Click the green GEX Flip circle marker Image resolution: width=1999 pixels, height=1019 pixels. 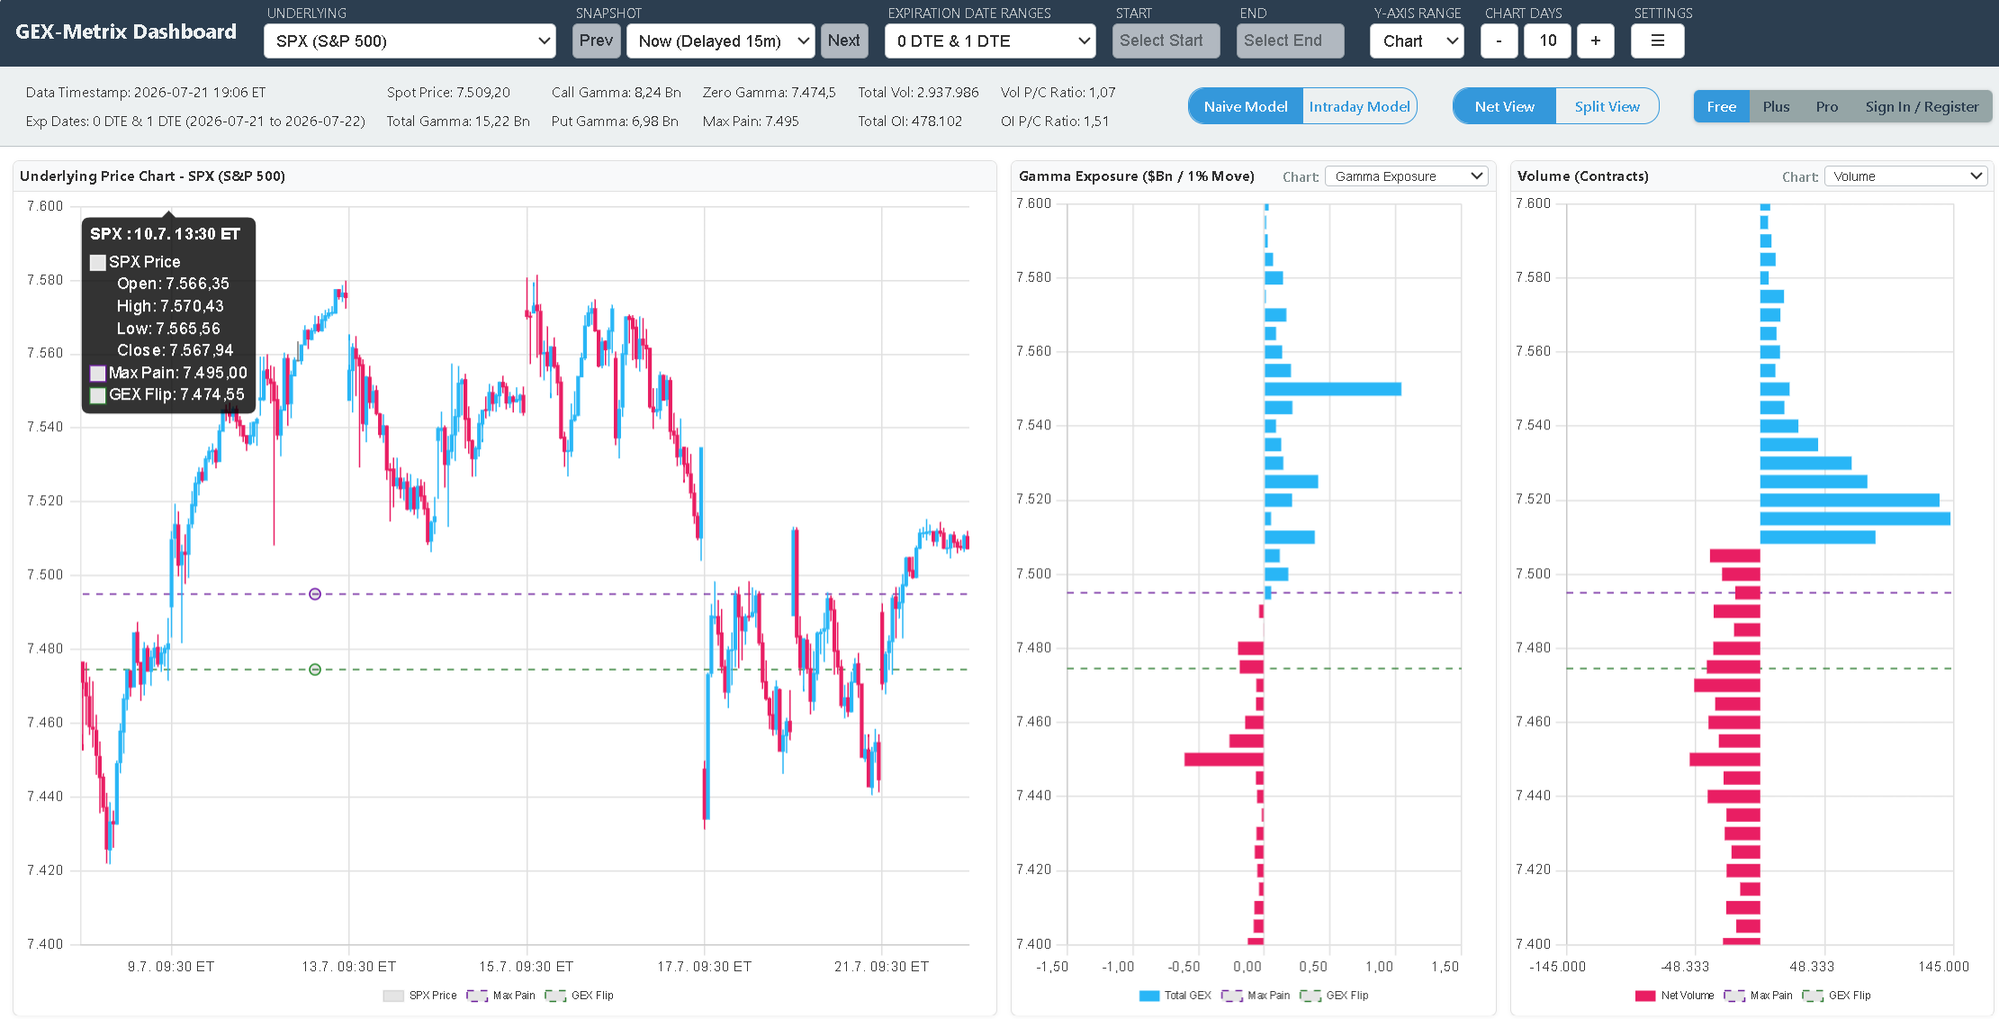pyautogui.click(x=315, y=669)
